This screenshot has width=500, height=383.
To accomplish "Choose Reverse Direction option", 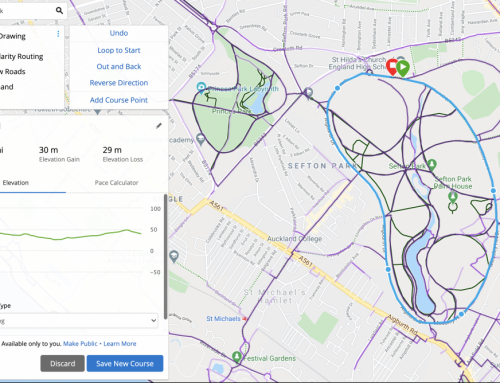I will pos(119,83).
